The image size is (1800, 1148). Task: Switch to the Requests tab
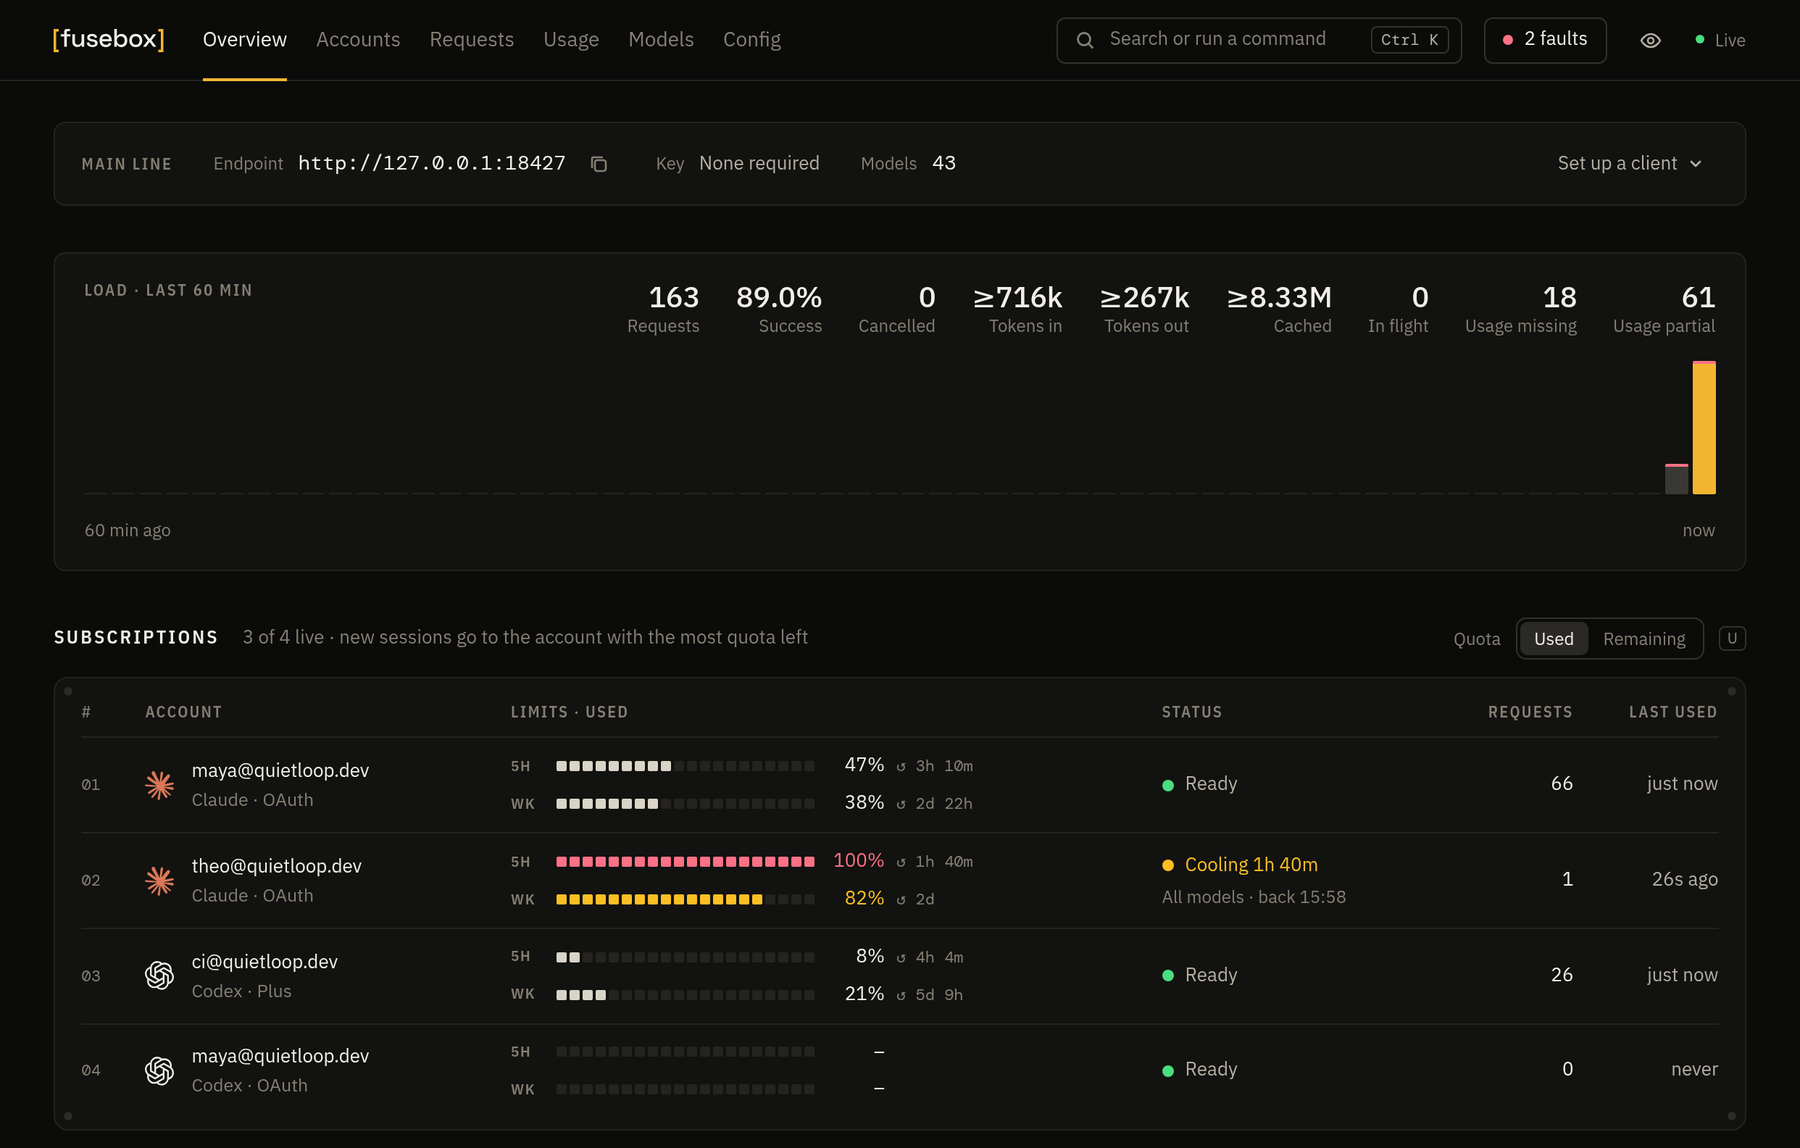(472, 40)
